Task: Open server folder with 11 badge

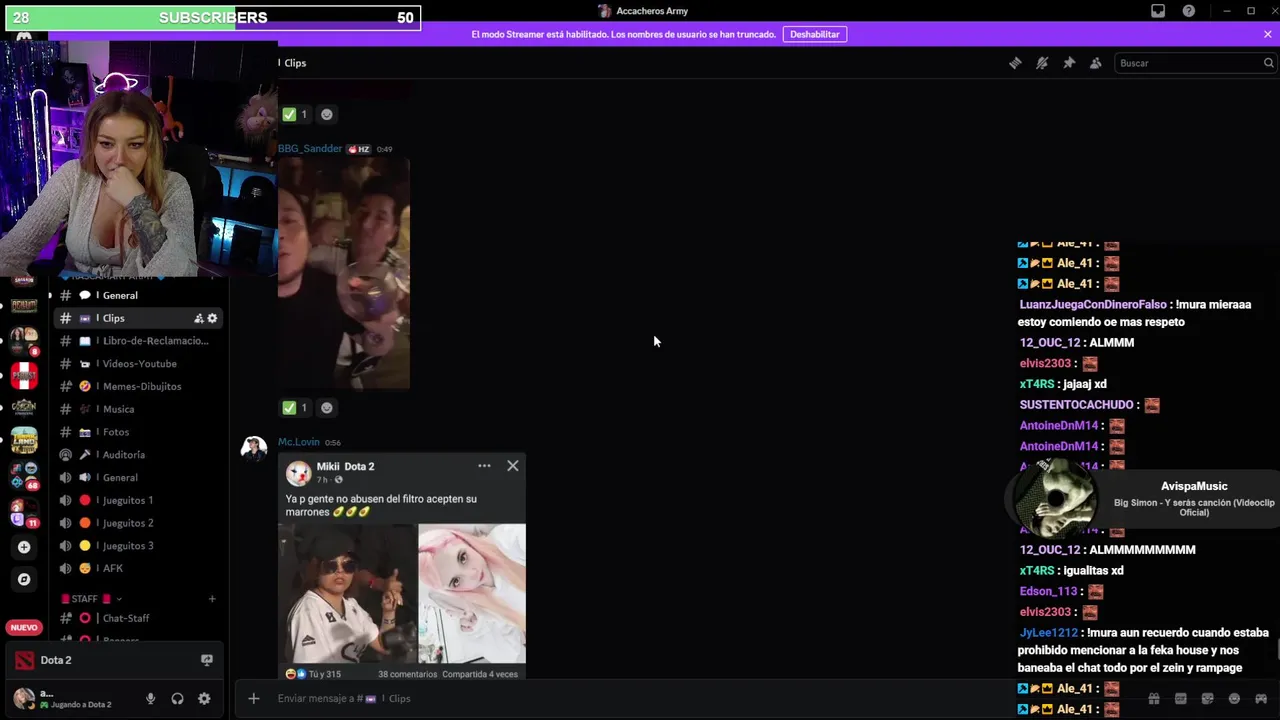Action: tap(24, 513)
